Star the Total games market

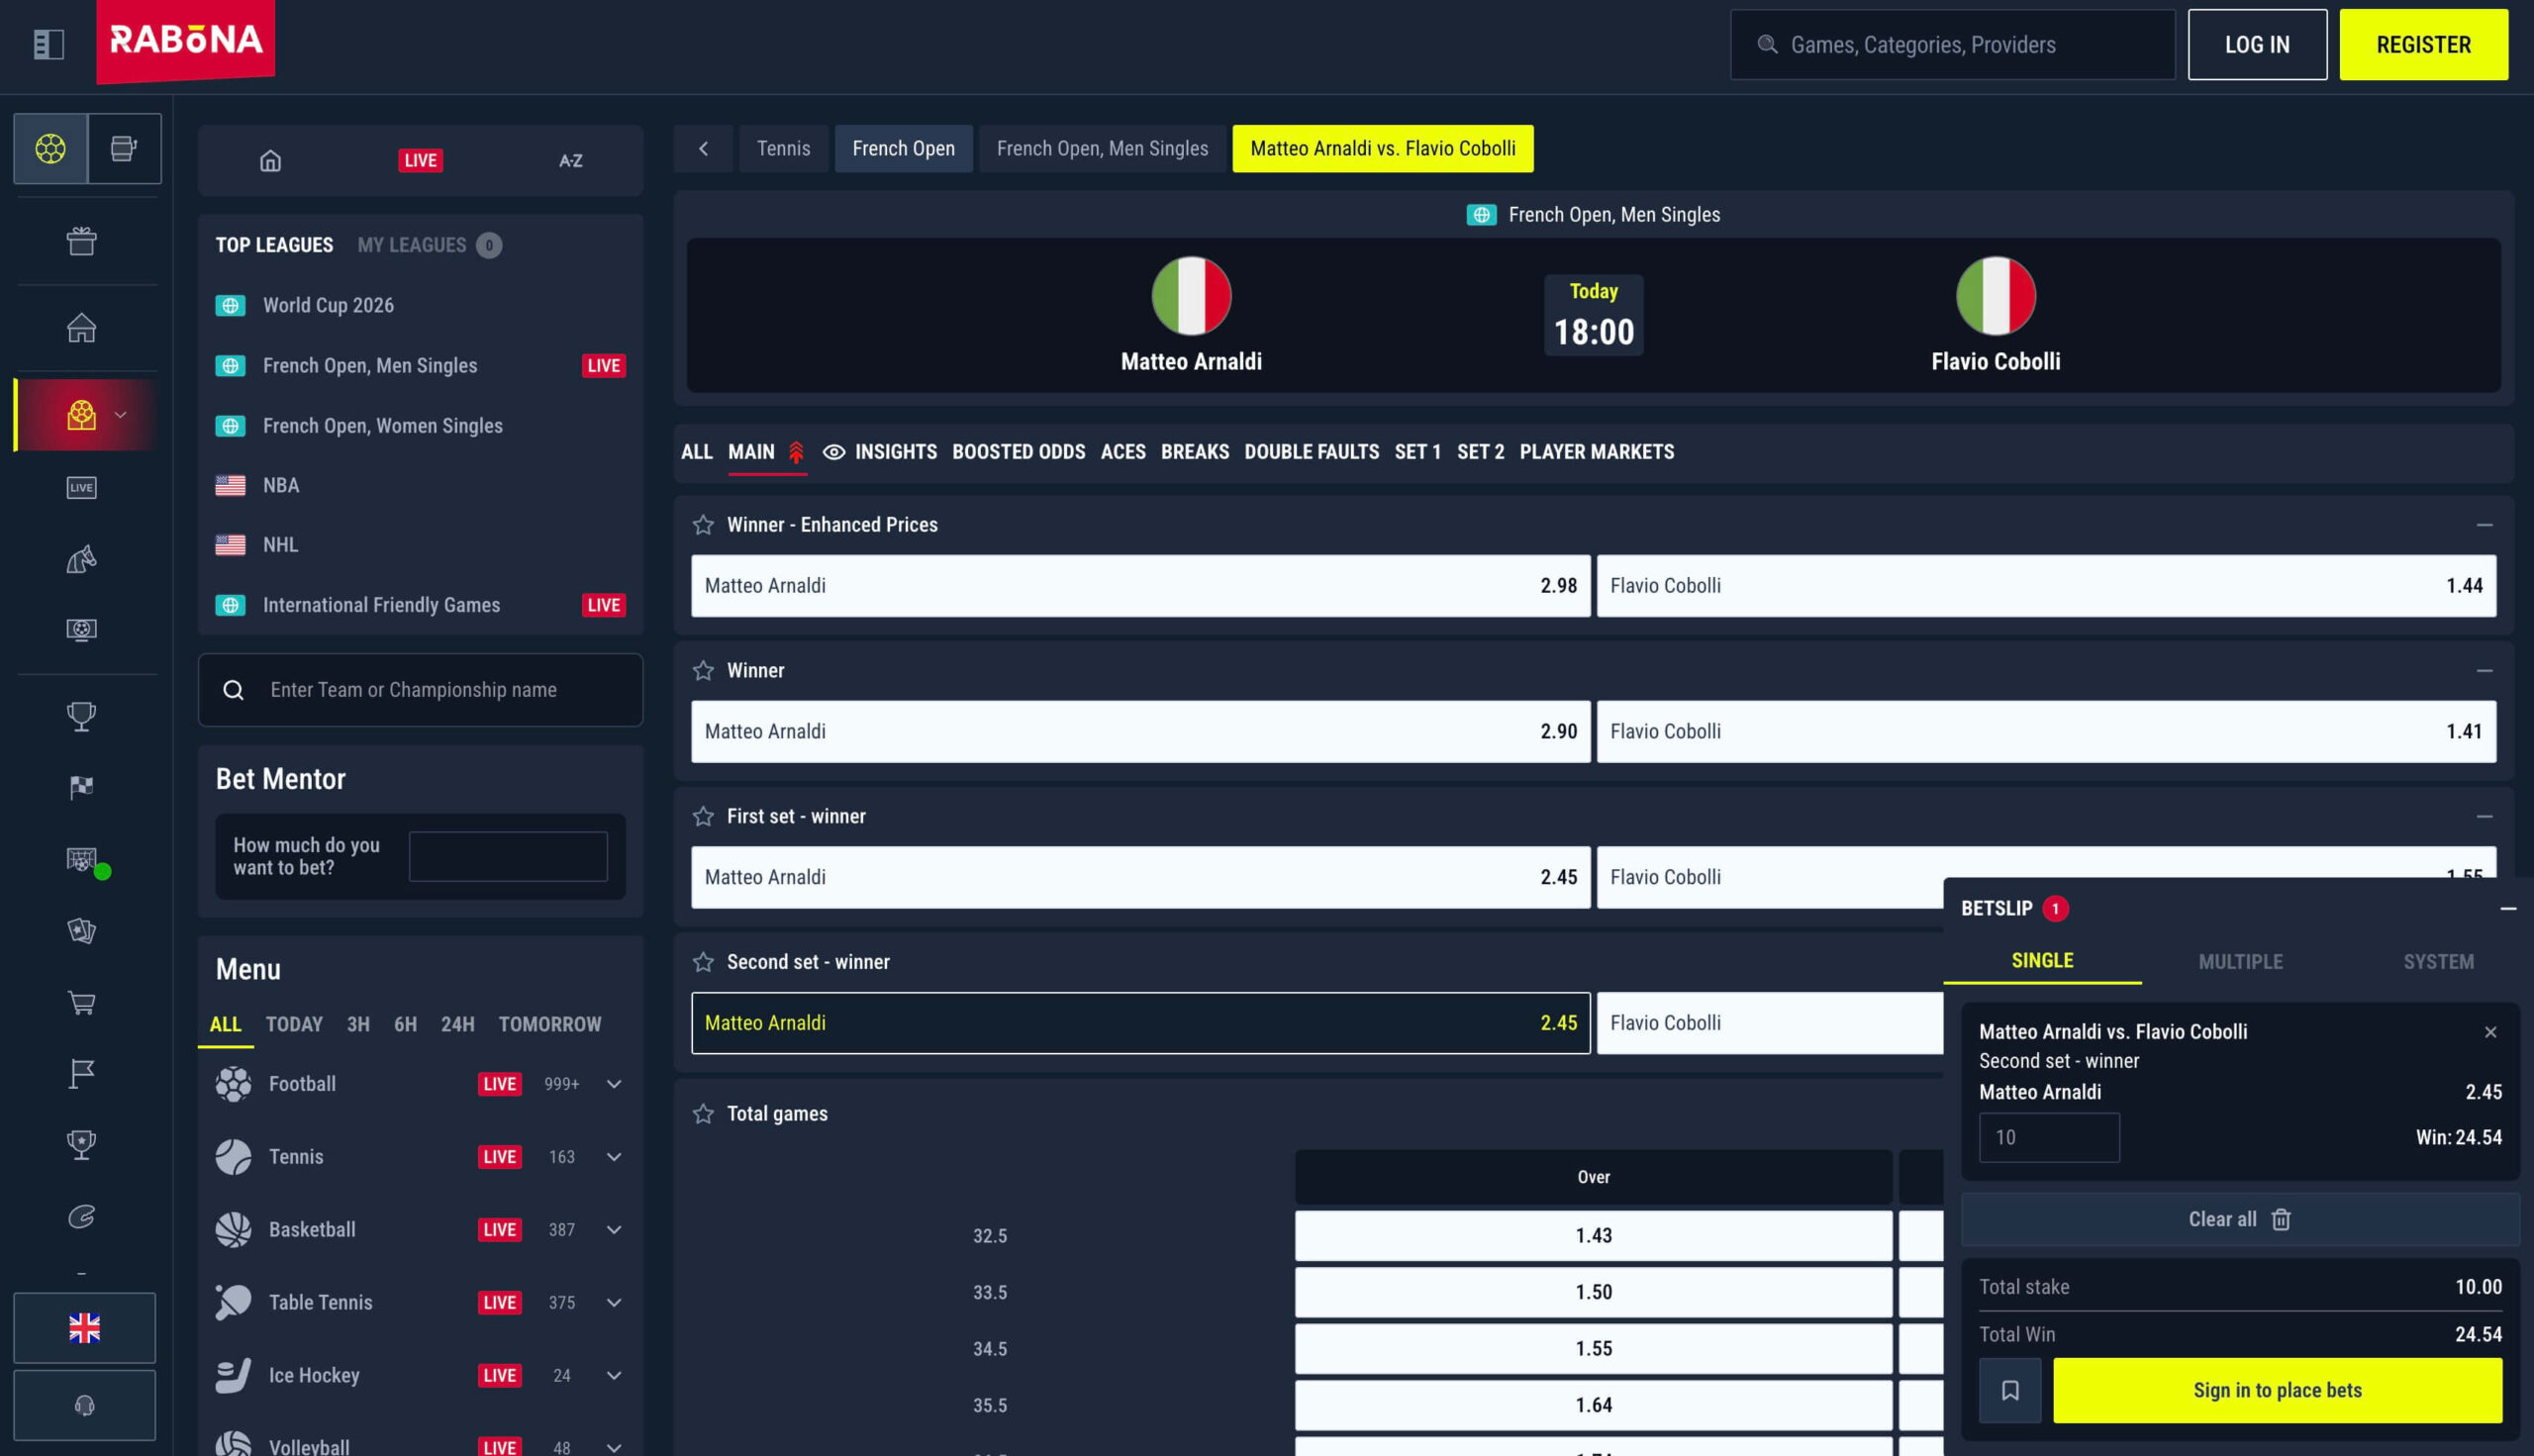pos(704,1114)
